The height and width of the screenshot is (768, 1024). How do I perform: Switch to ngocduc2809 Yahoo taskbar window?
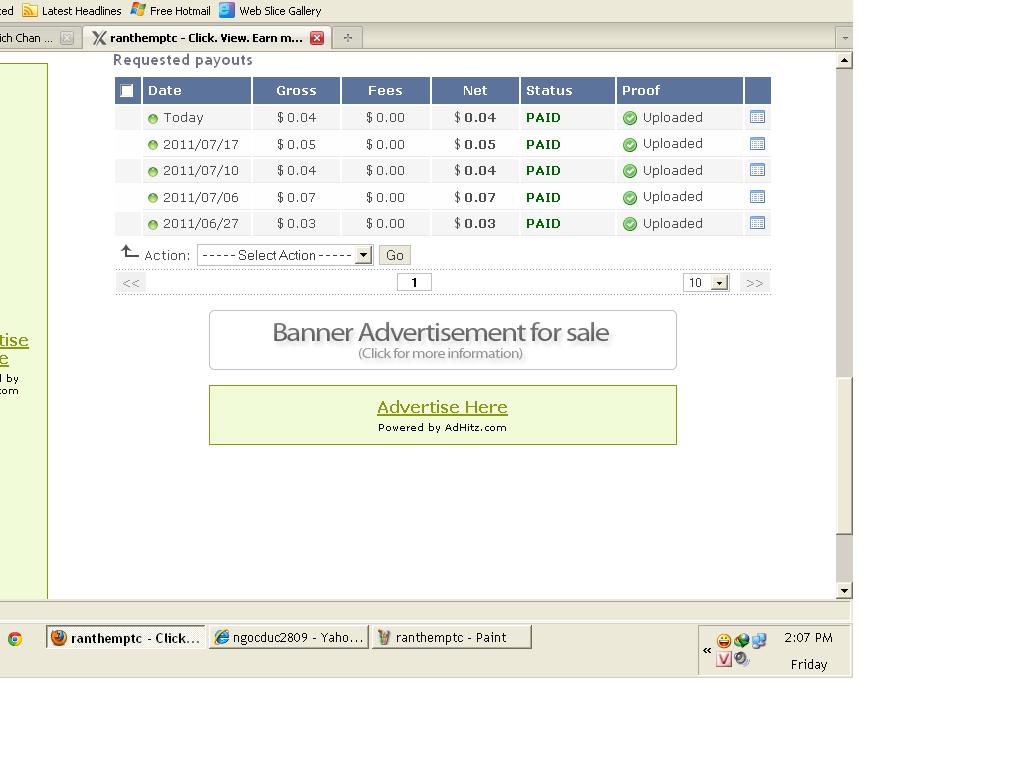(289, 637)
